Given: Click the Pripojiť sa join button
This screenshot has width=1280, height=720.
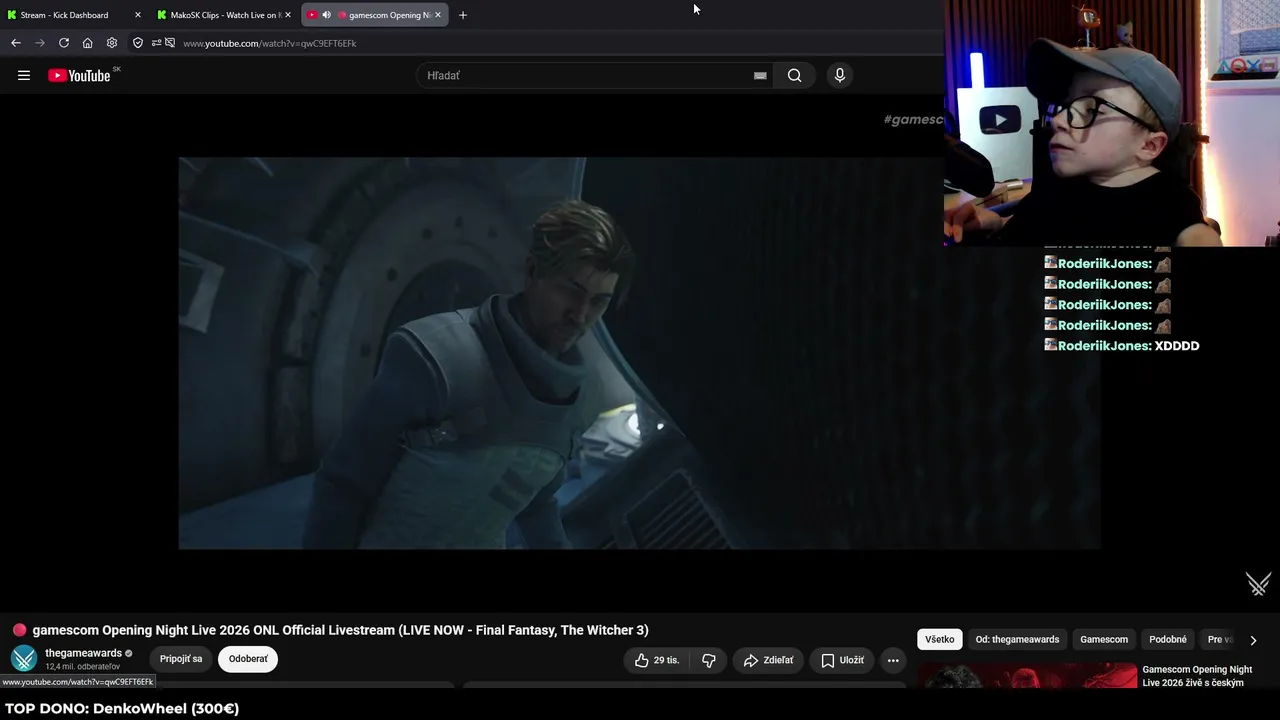Looking at the screenshot, I should (181, 659).
